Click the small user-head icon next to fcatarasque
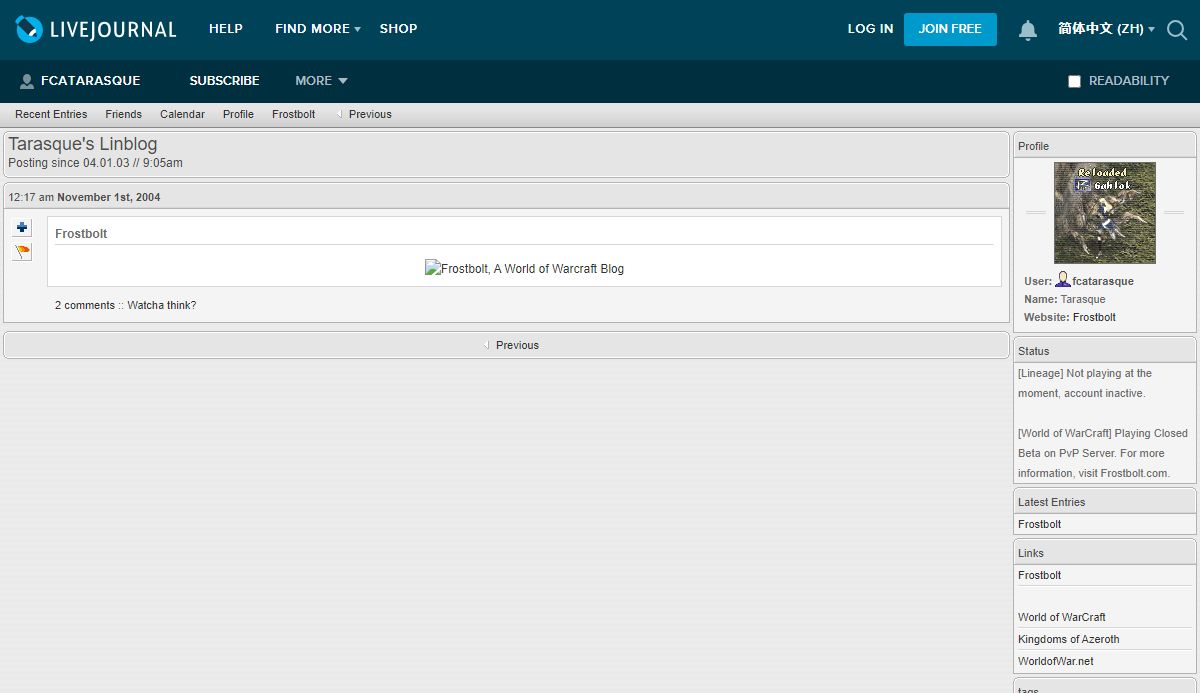The height and width of the screenshot is (693, 1200). coord(1062,280)
